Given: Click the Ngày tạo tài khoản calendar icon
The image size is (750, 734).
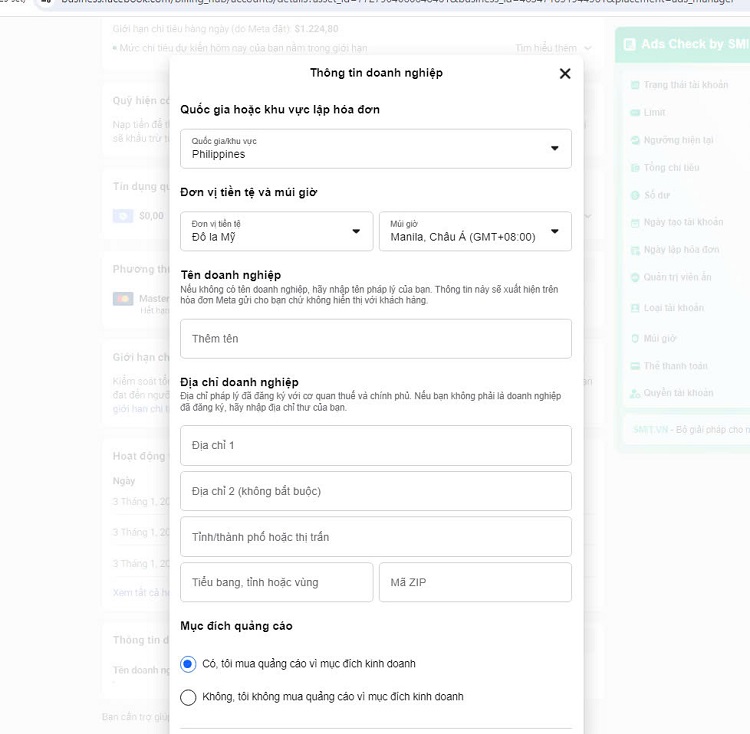Looking at the screenshot, I should point(635,222).
